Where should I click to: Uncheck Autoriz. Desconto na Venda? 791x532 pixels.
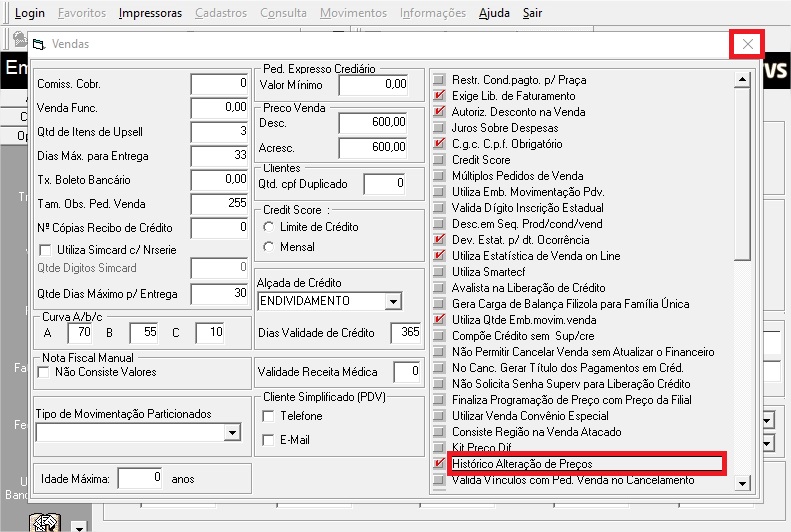point(439,111)
